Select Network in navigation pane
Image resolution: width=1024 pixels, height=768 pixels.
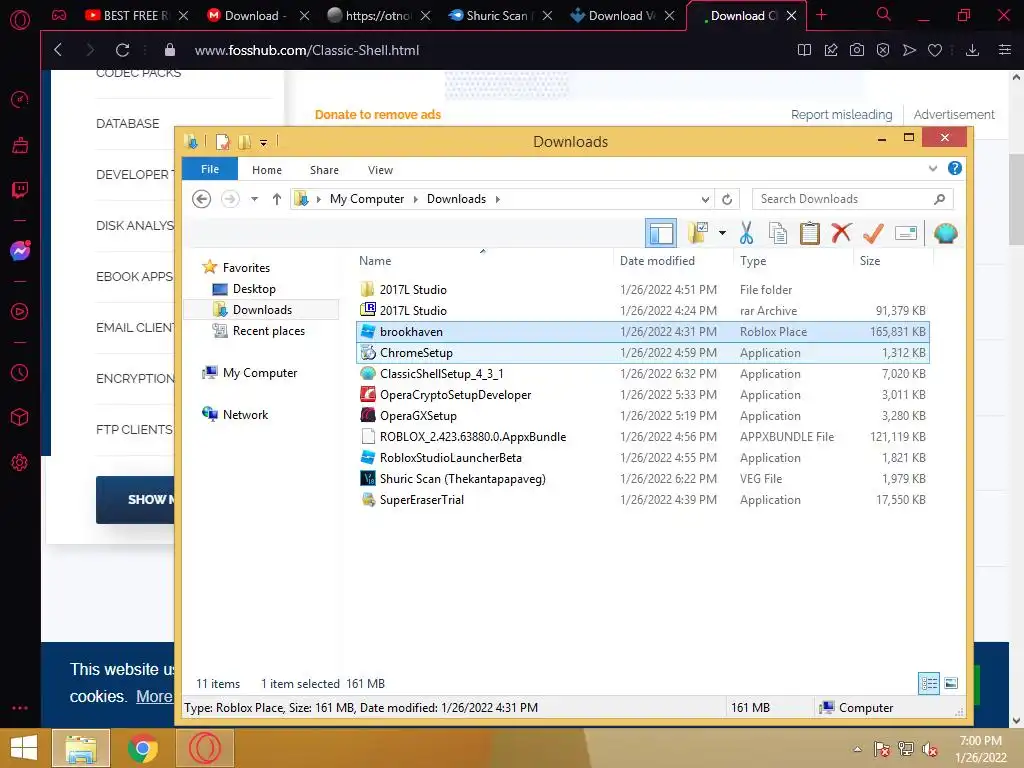245,415
